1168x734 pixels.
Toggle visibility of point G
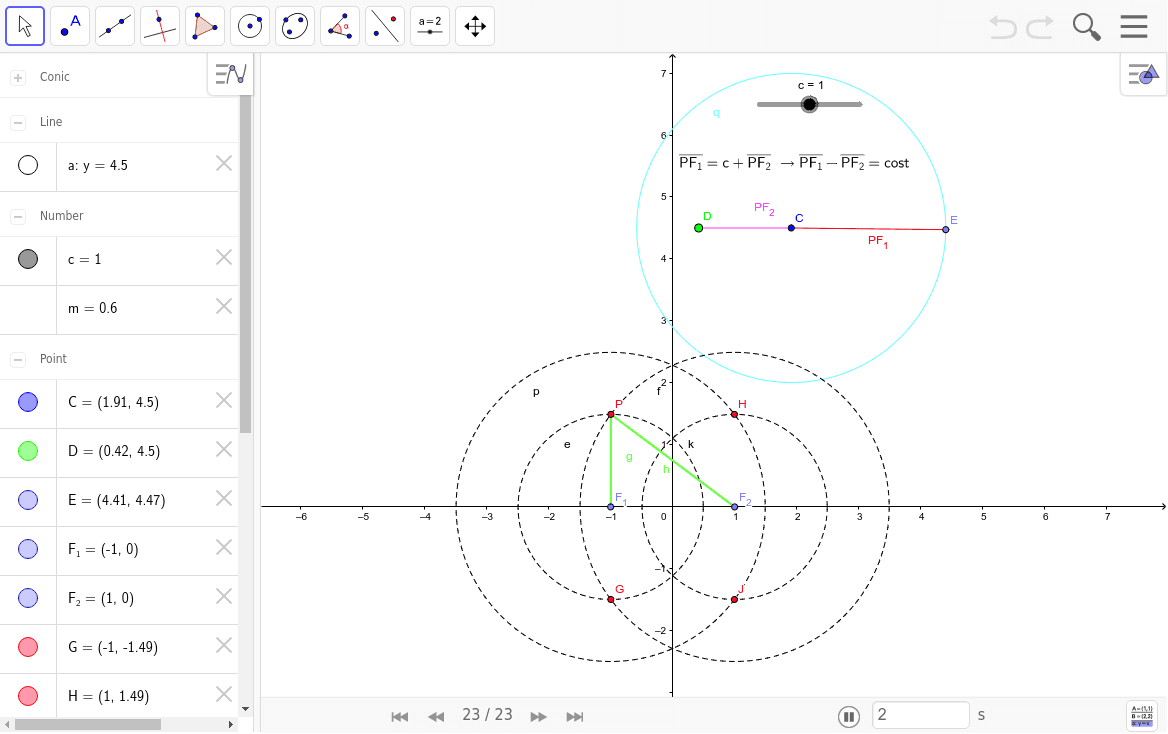28,647
